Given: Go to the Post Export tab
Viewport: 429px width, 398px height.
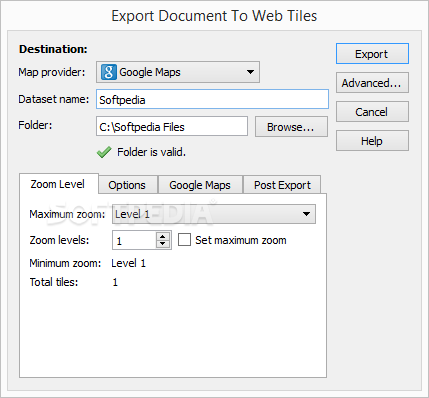Looking at the screenshot, I should [x=282, y=185].
